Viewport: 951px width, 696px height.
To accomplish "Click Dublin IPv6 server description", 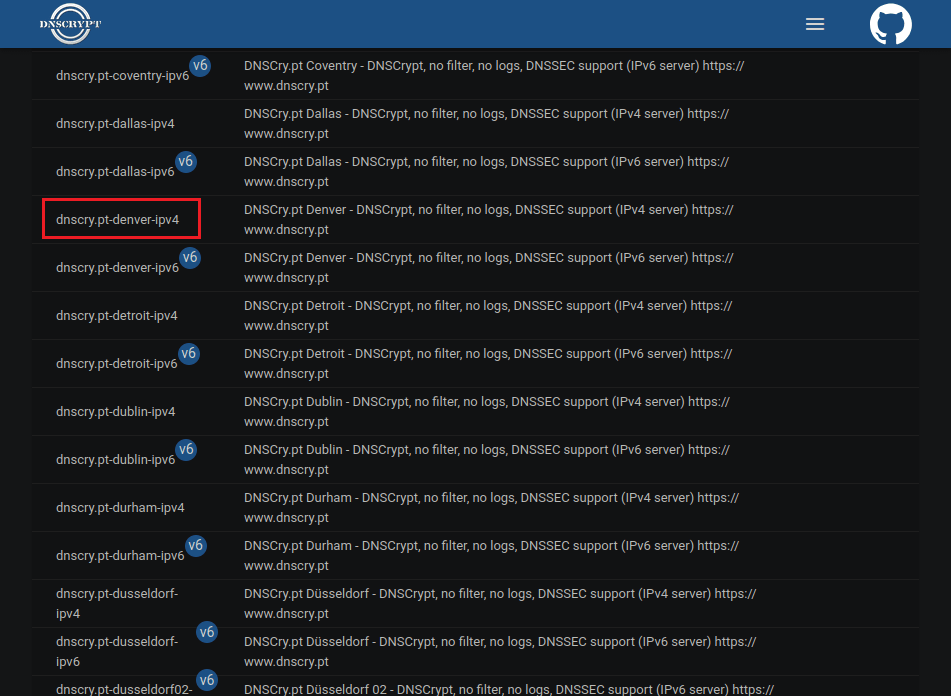I will pyautogui.click(x=487, y=460).
